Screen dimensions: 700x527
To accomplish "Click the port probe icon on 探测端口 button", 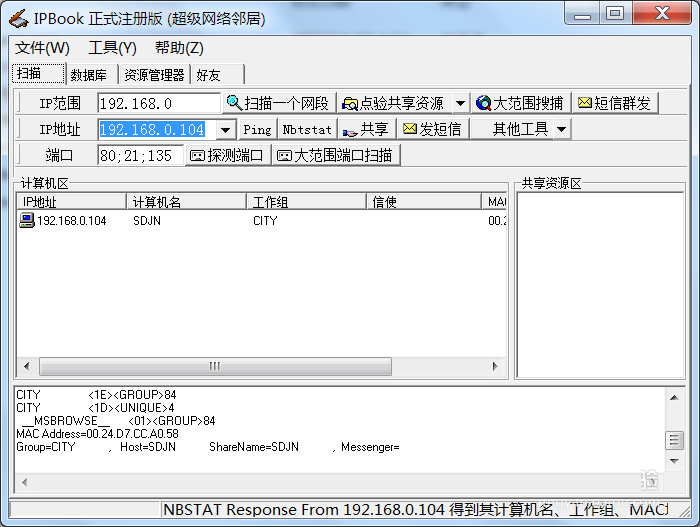I will pos(197,155).
